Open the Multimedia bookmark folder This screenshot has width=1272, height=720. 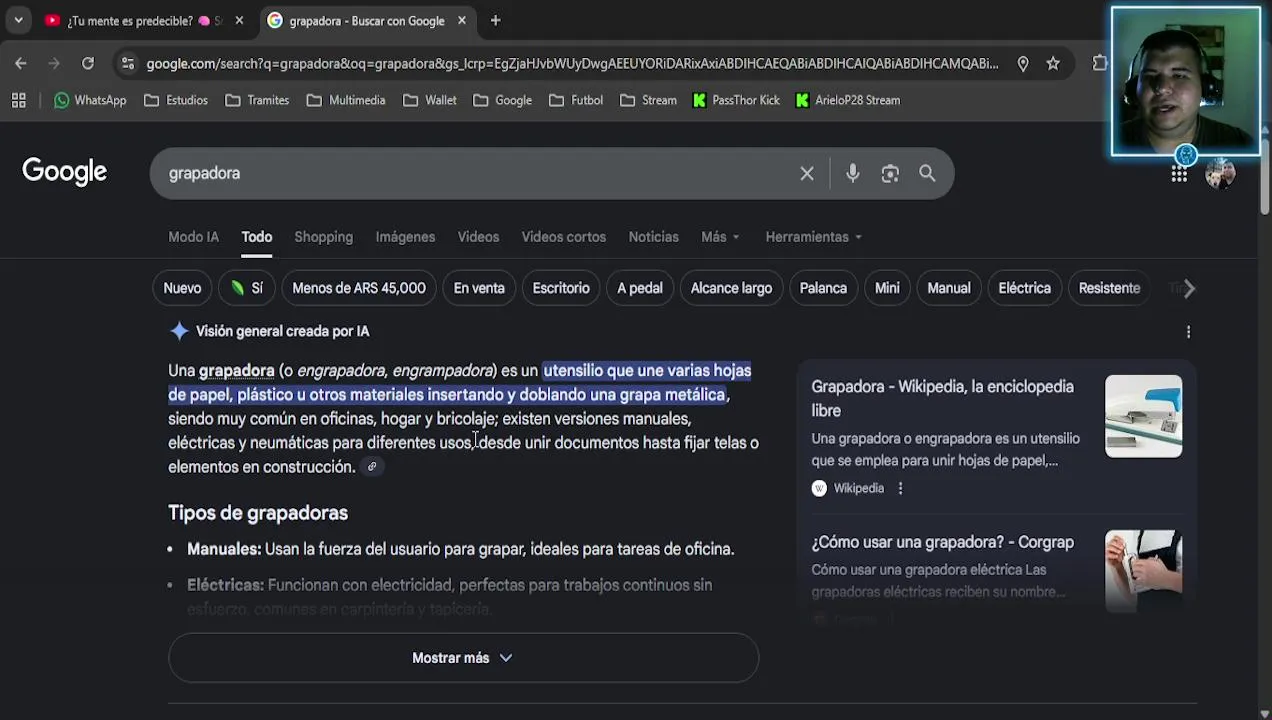click(x=345, y=100)
